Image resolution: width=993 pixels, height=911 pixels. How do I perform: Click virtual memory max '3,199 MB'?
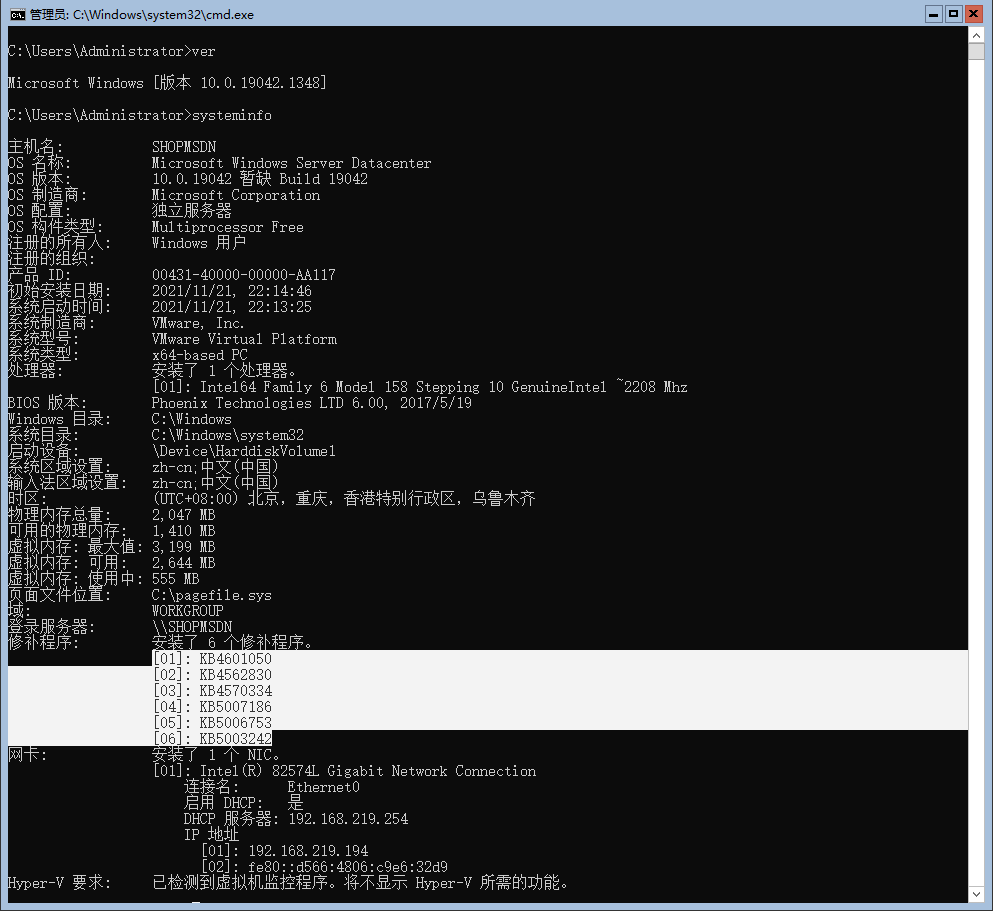[x=184, y=547]
